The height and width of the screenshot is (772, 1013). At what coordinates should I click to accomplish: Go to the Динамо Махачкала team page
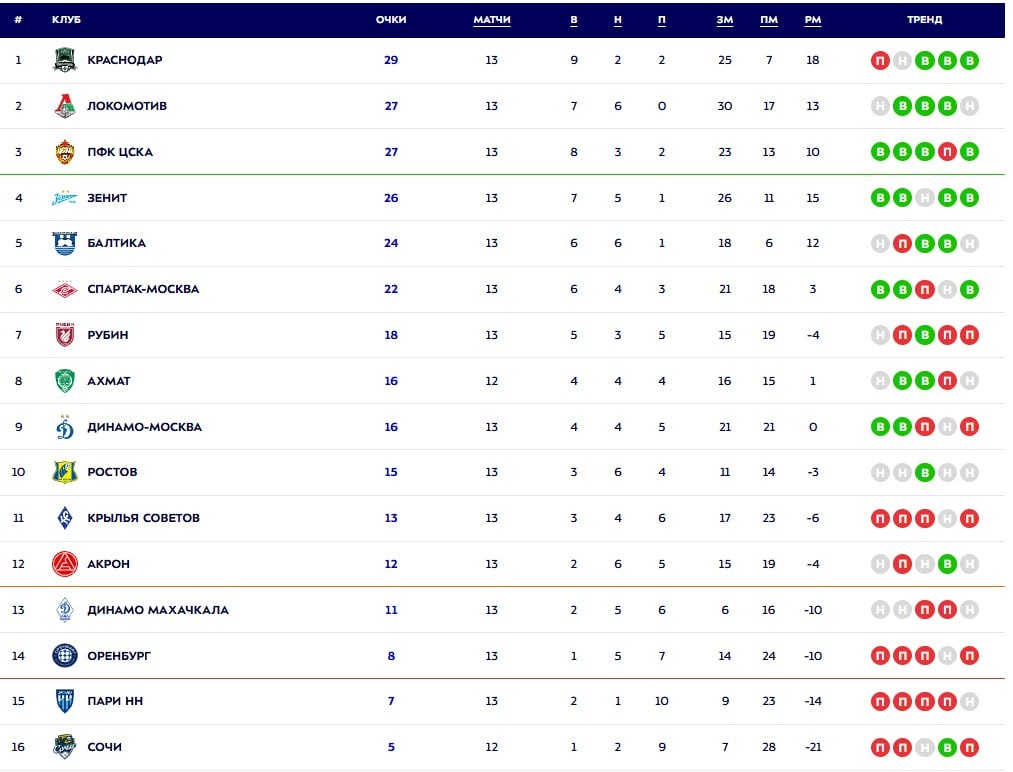pos(157,610)
